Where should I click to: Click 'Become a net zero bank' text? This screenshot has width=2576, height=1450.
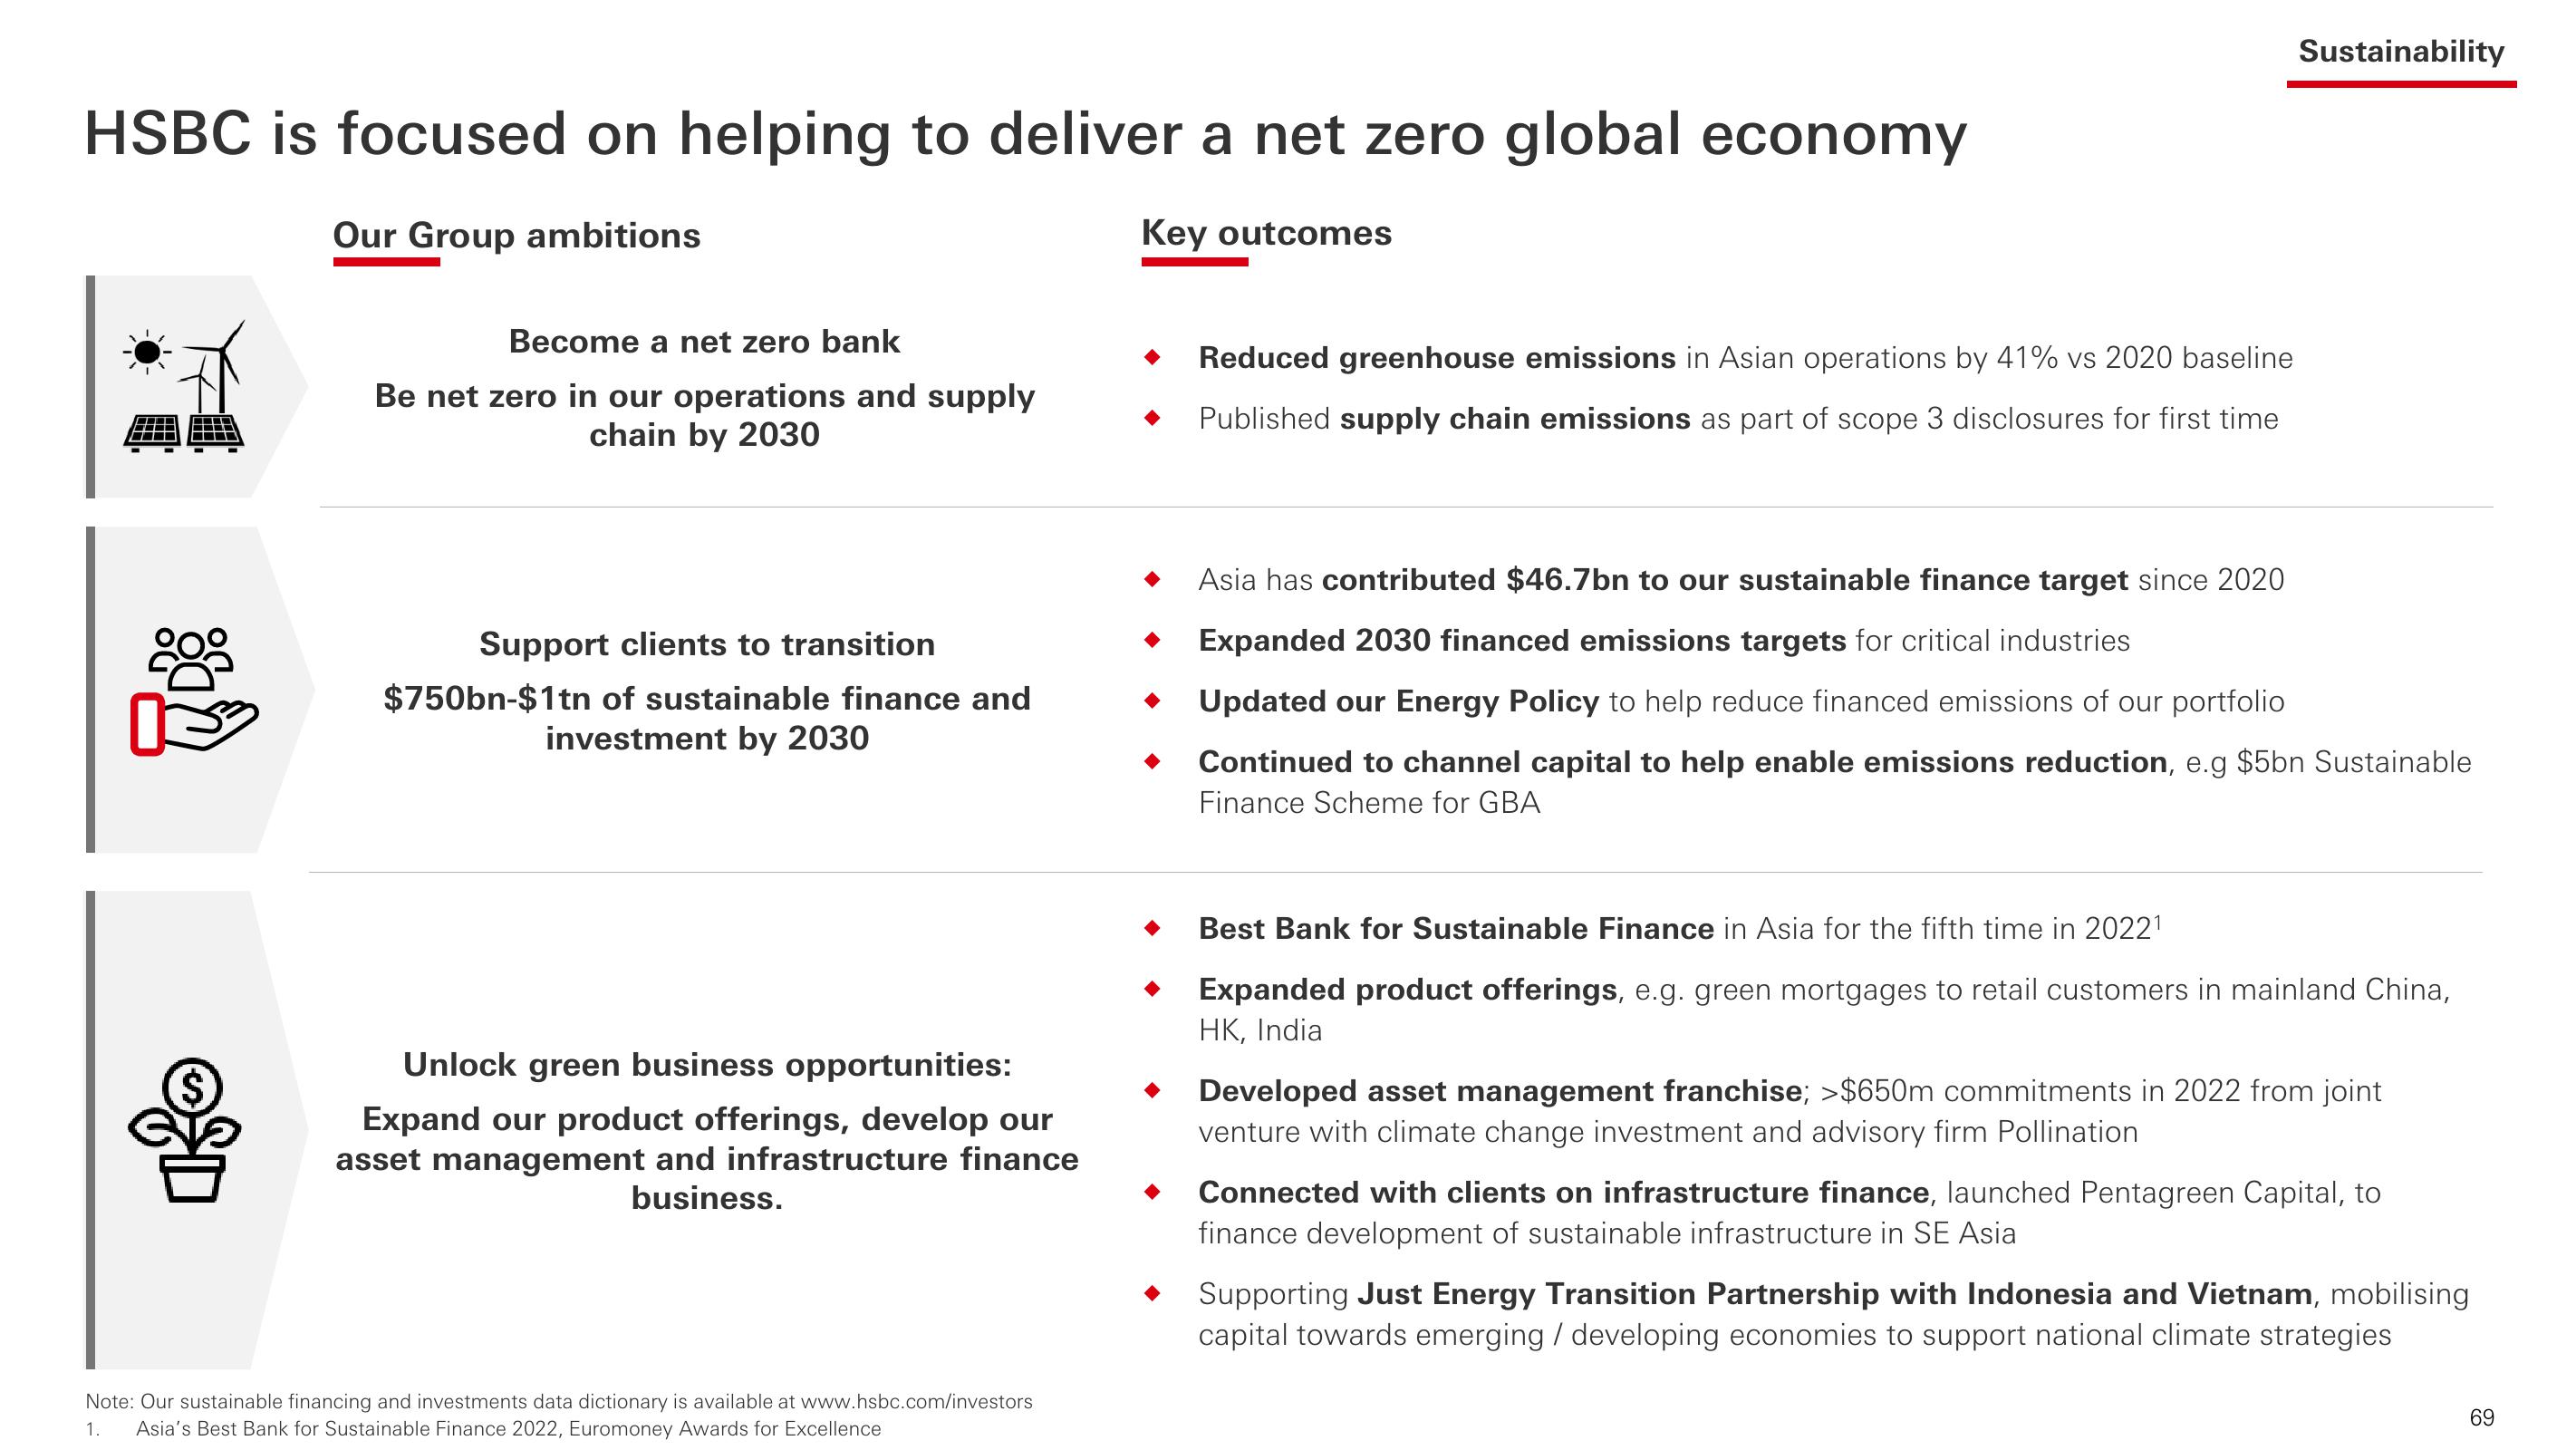point(704,342)
